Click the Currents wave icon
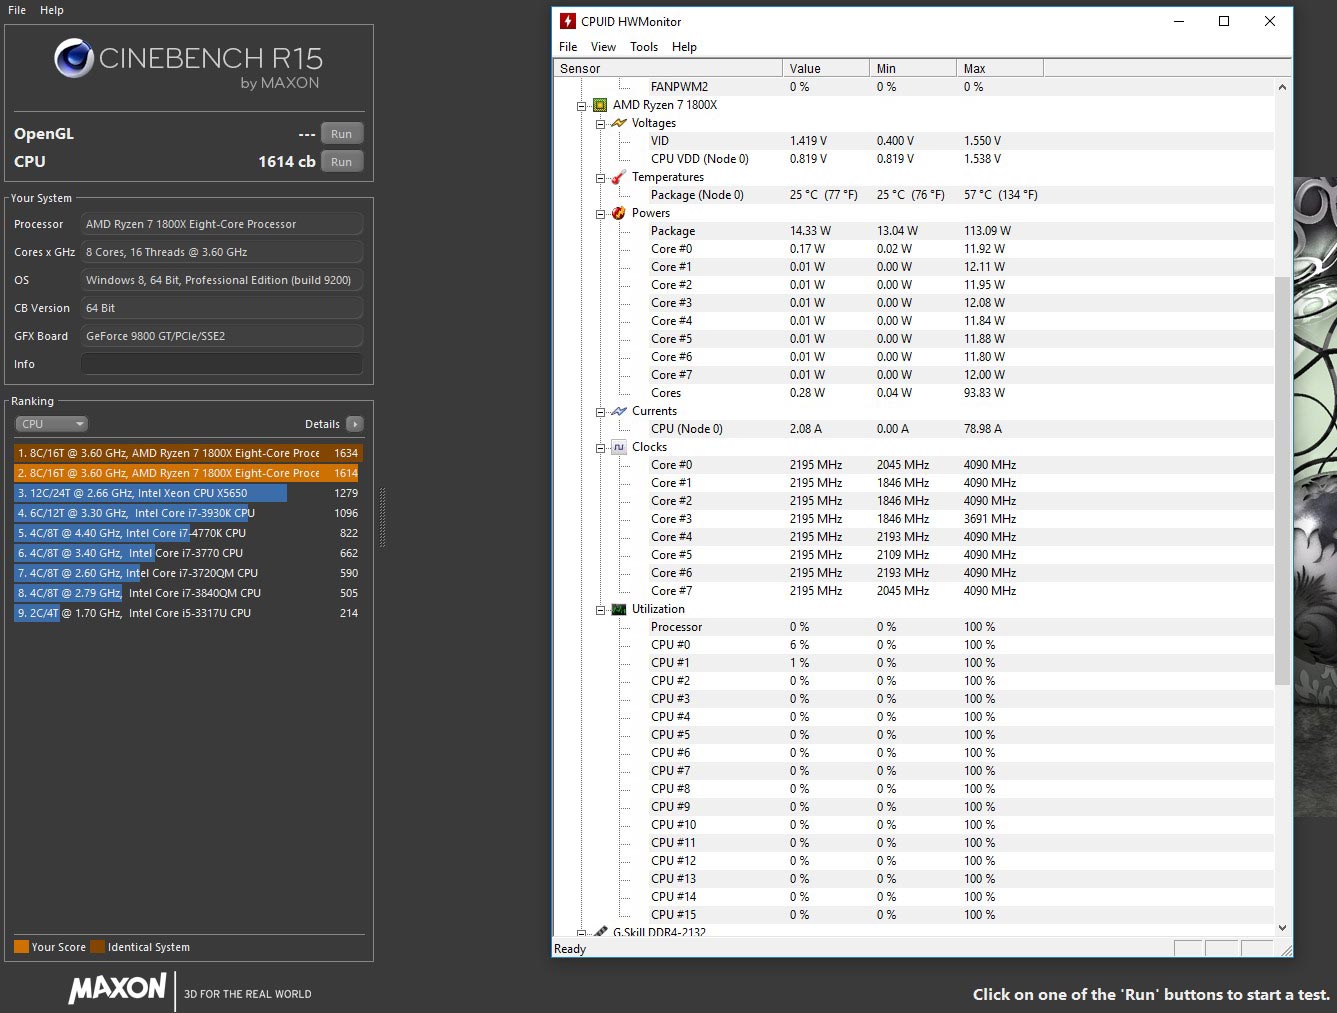 (x=619, y=411)
